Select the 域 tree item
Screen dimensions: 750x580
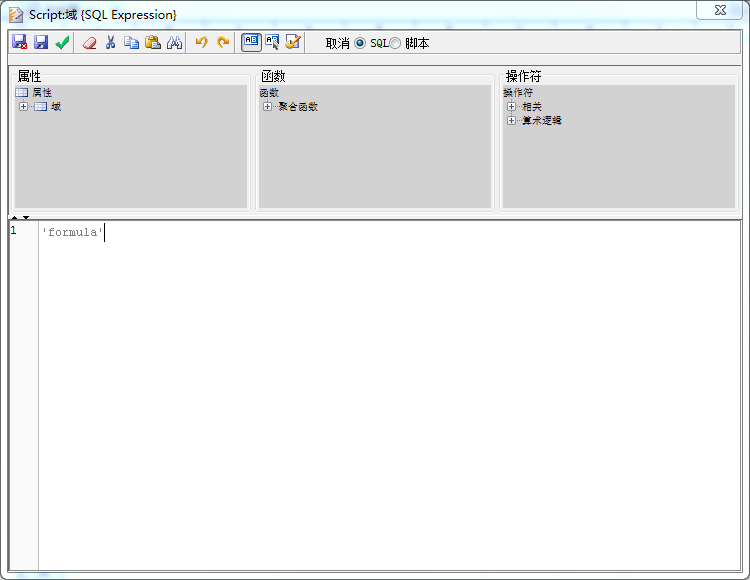[x=56, y=107]
